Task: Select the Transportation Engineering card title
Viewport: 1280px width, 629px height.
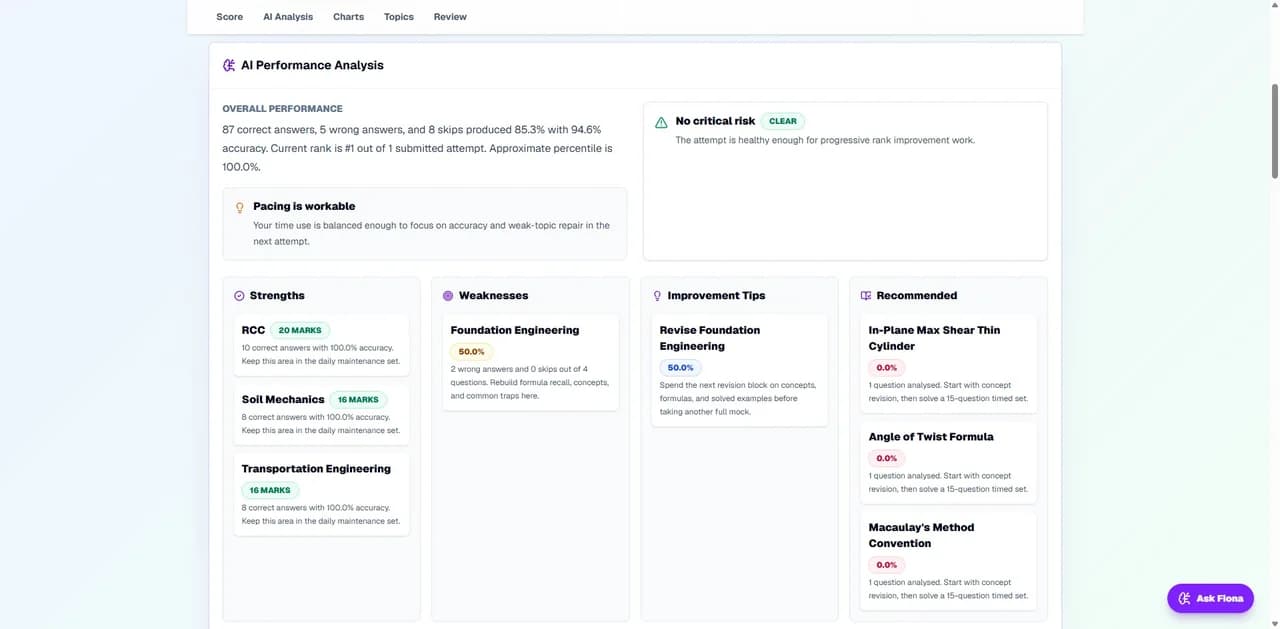Action: [x=316, y=468]
